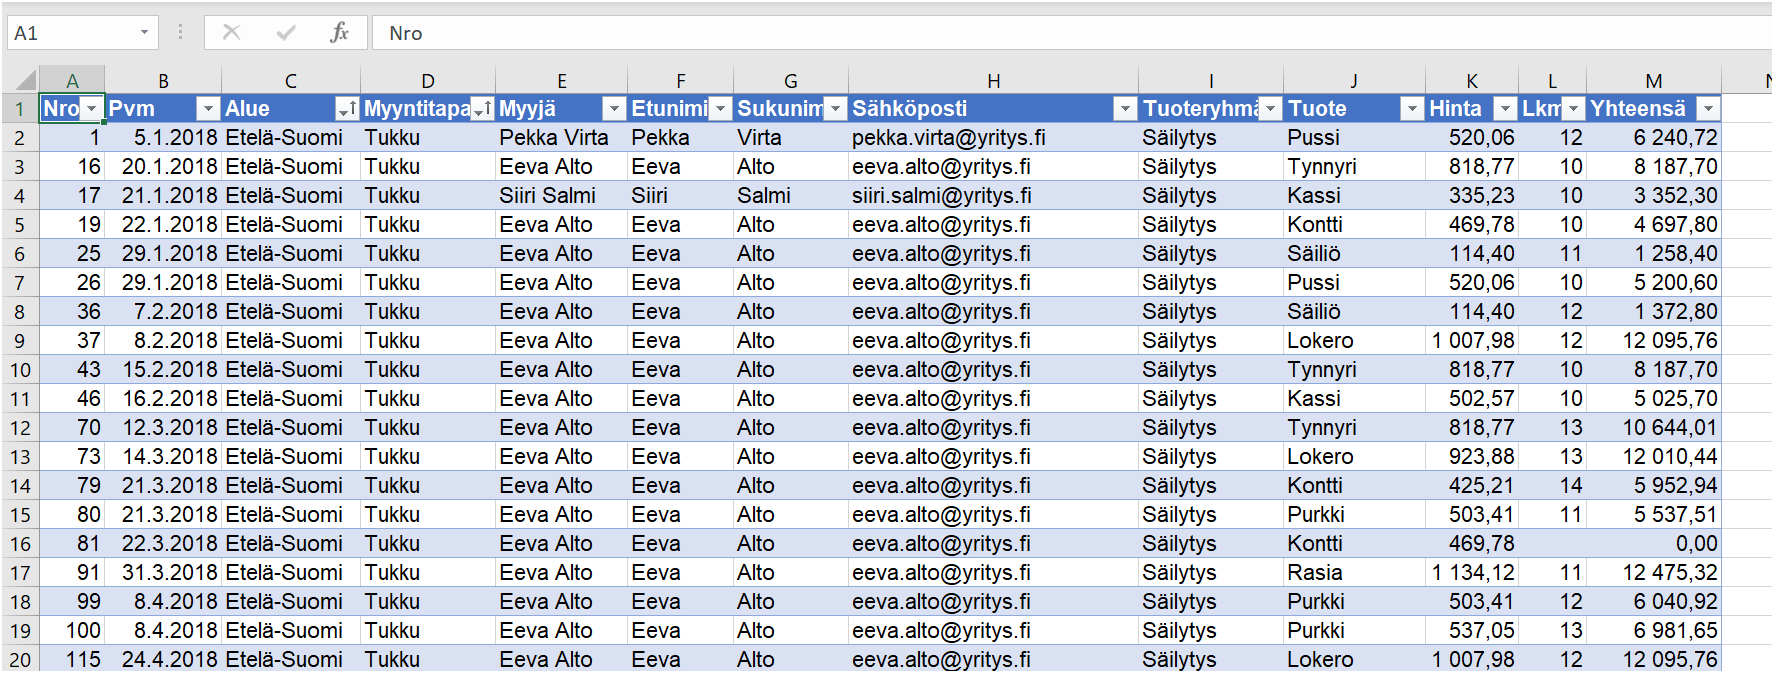1774x673 pixels.
Task: Click price cell 335,23
Action: [x=1472, y=196]
